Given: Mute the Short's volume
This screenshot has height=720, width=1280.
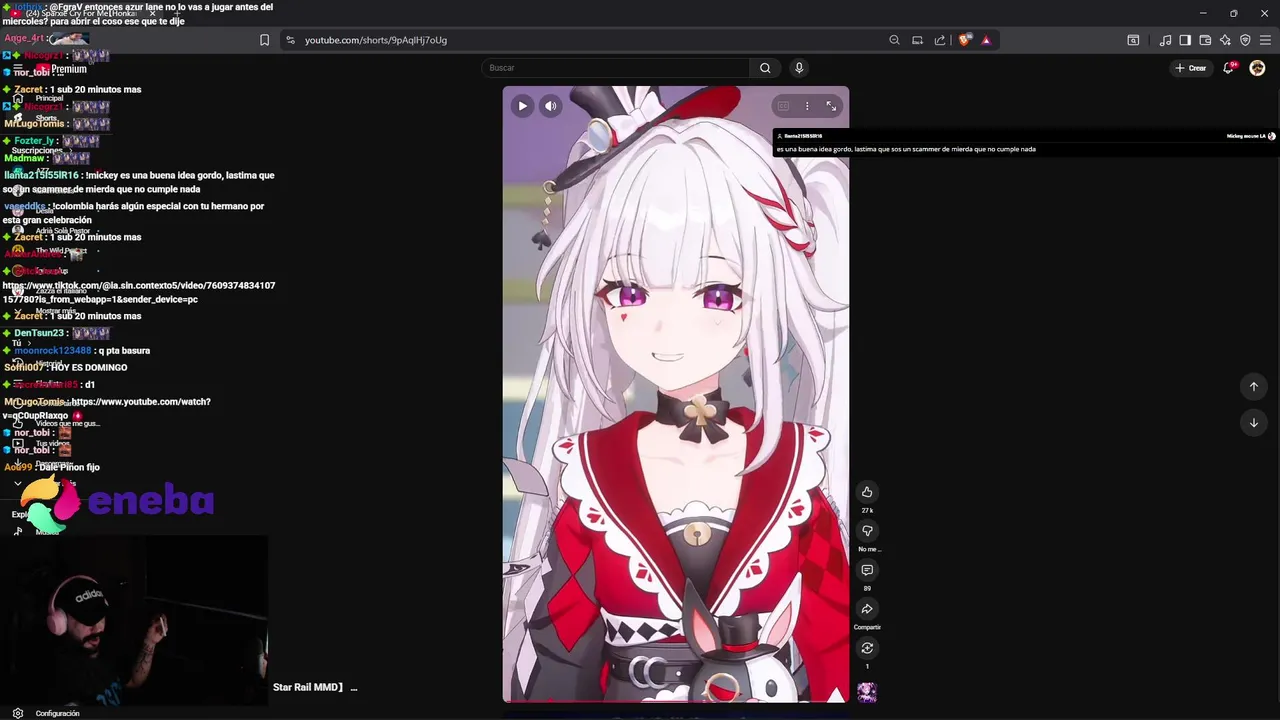Looking at the screenshot, I should point(550,106).
